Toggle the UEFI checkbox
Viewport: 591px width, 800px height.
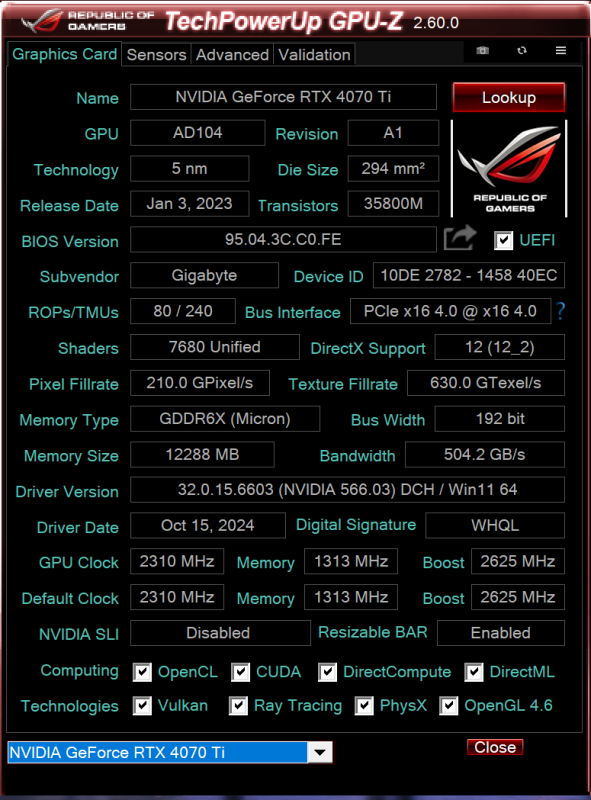point(503,240)
